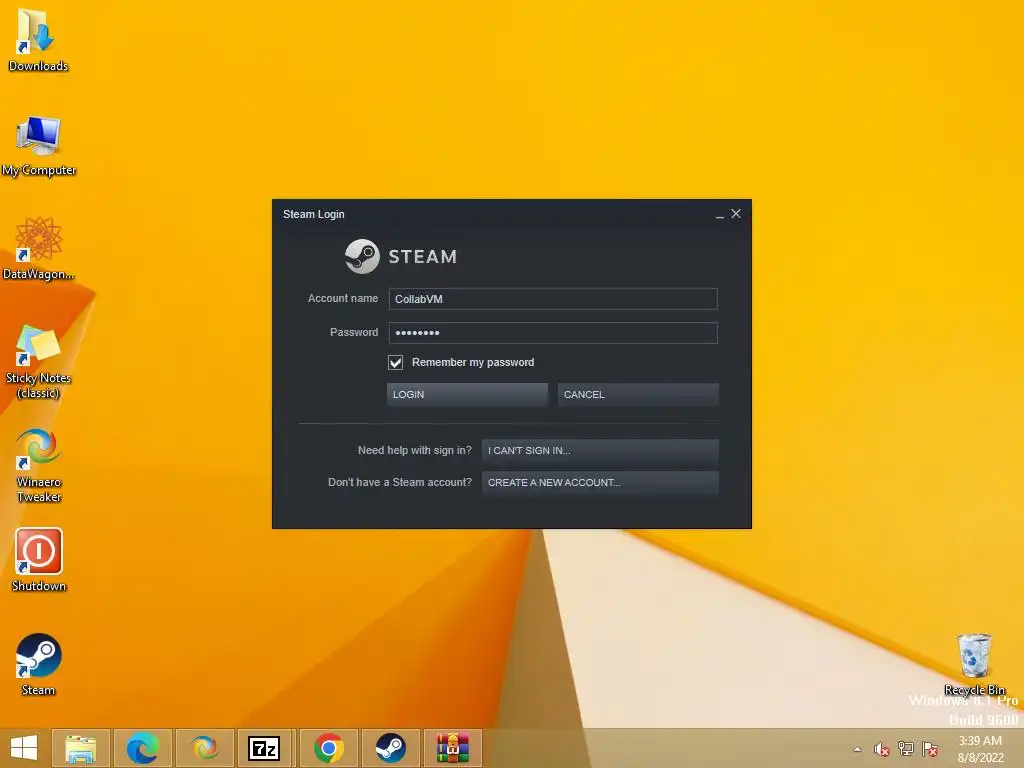Open the Windows Start button

click(x=24, y=748)
